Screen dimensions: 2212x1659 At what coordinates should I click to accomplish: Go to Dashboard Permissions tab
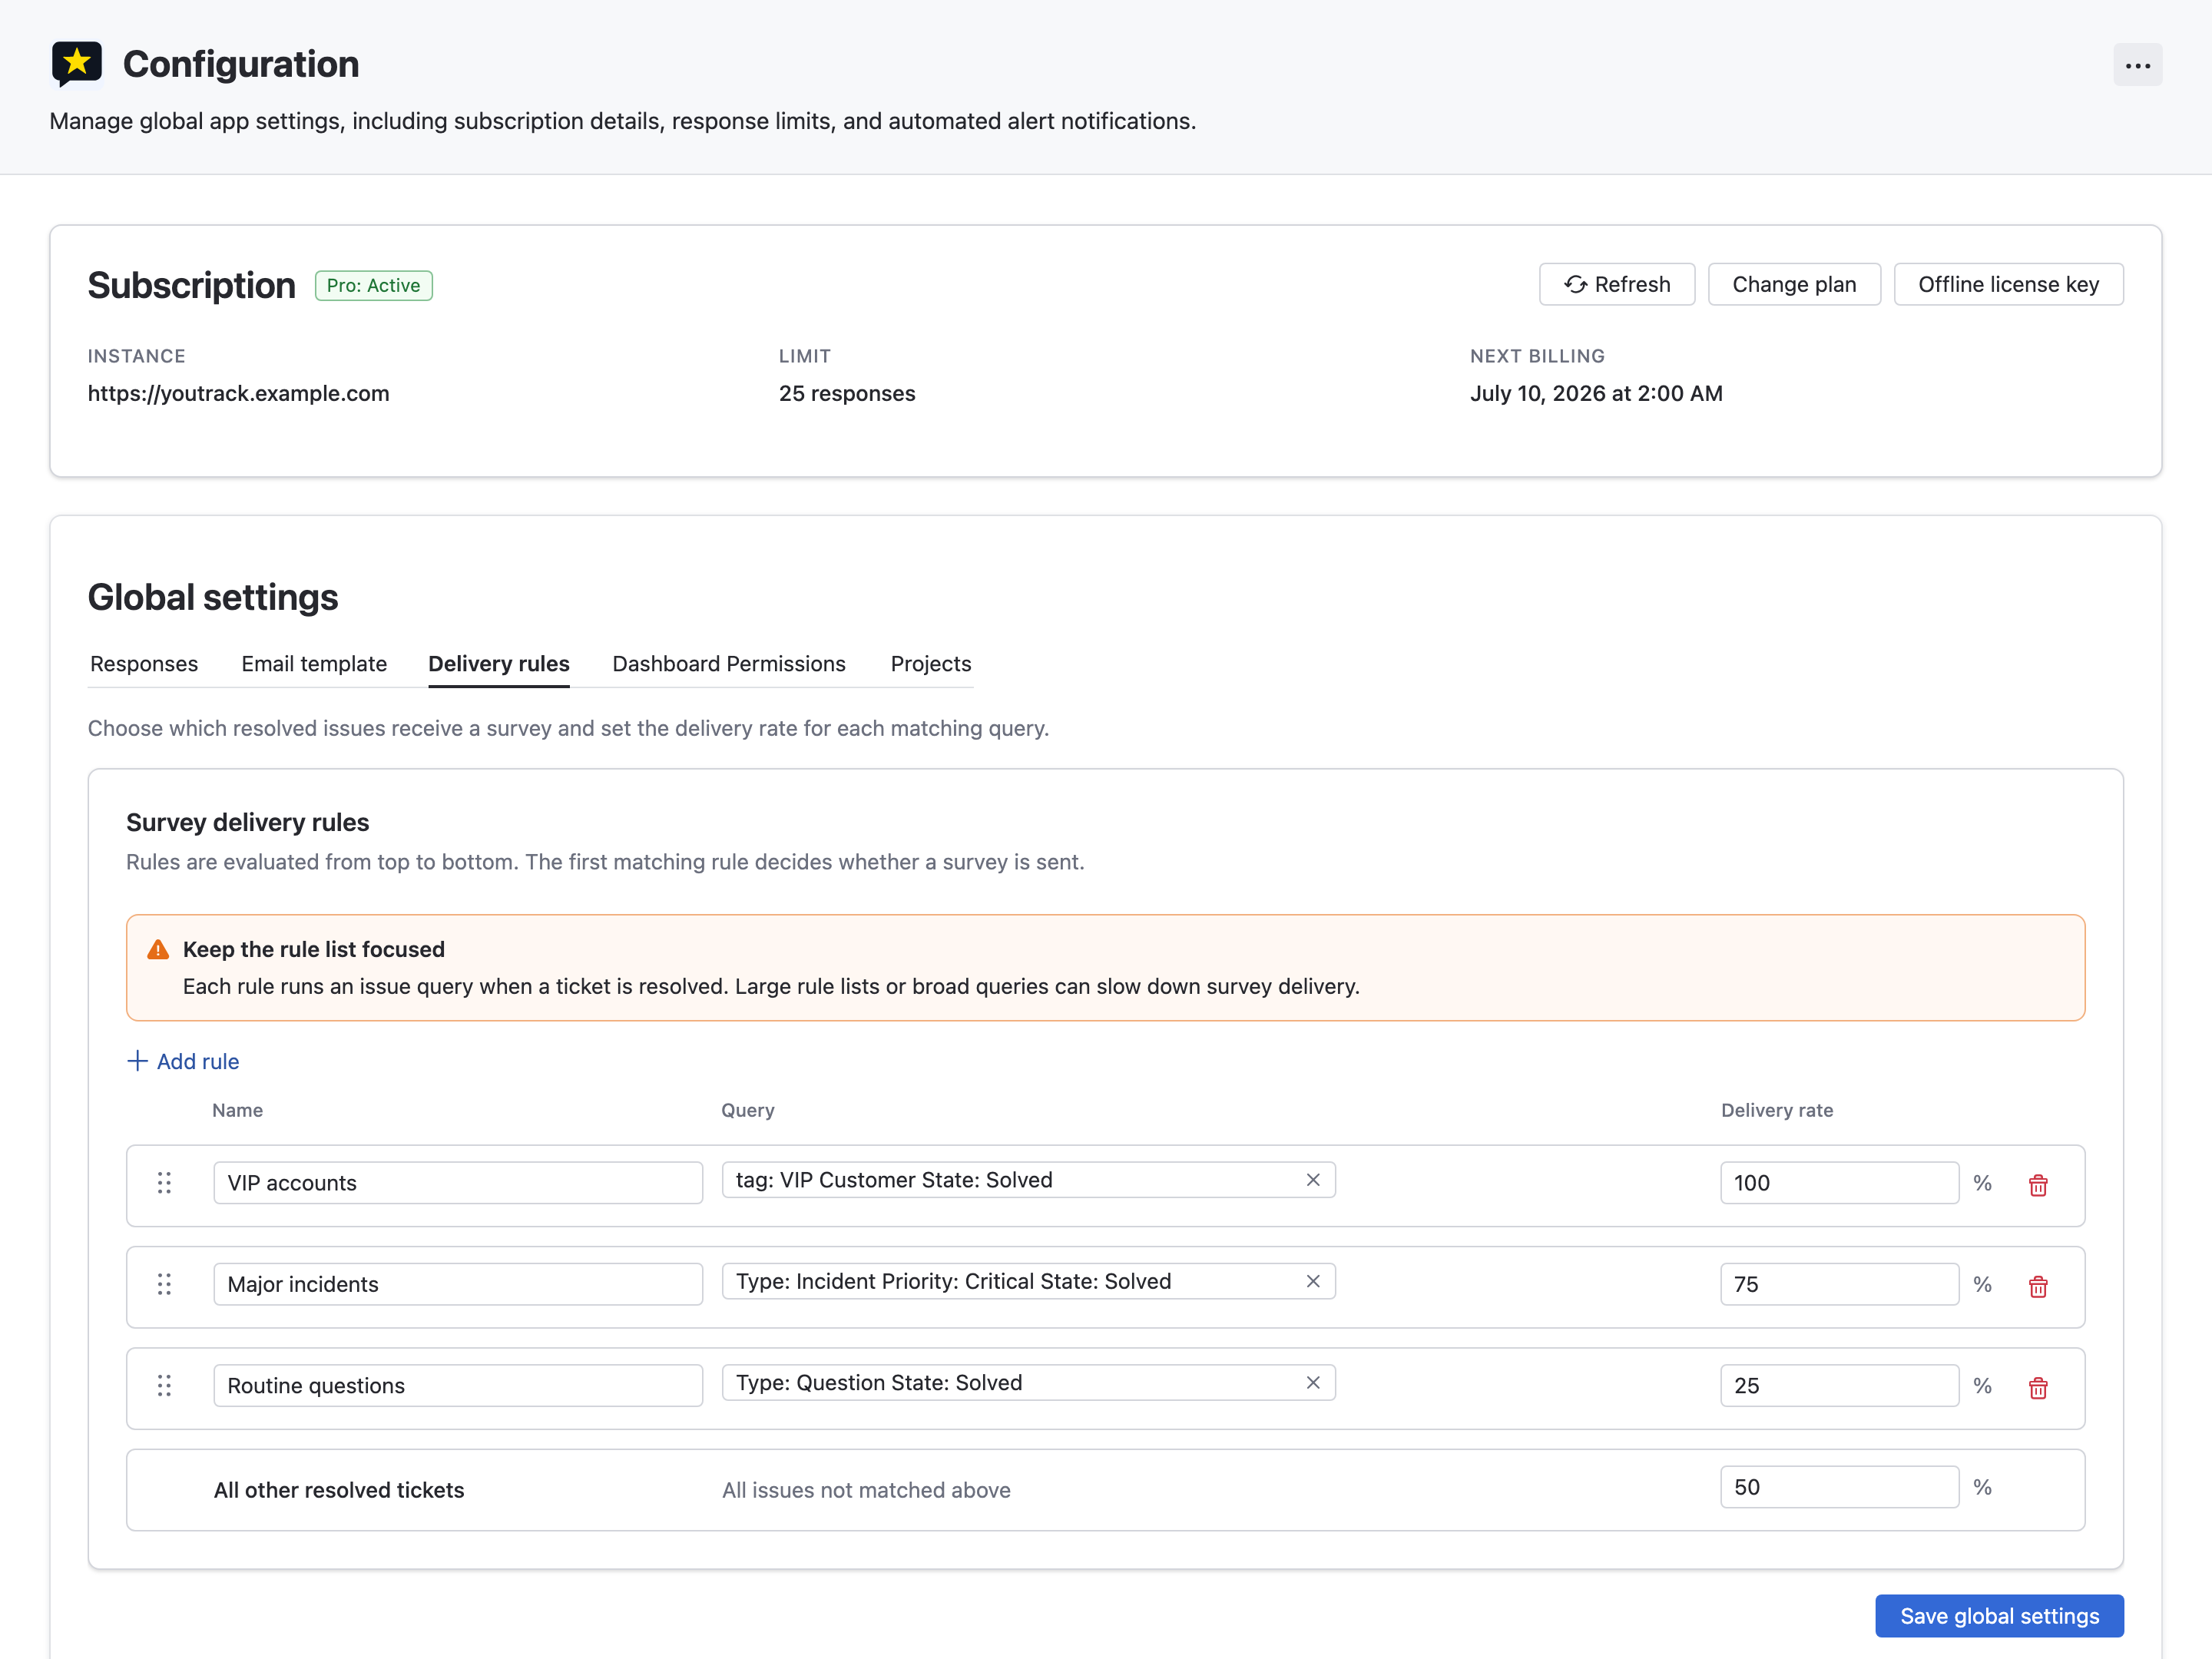click(x=728, y=664)
